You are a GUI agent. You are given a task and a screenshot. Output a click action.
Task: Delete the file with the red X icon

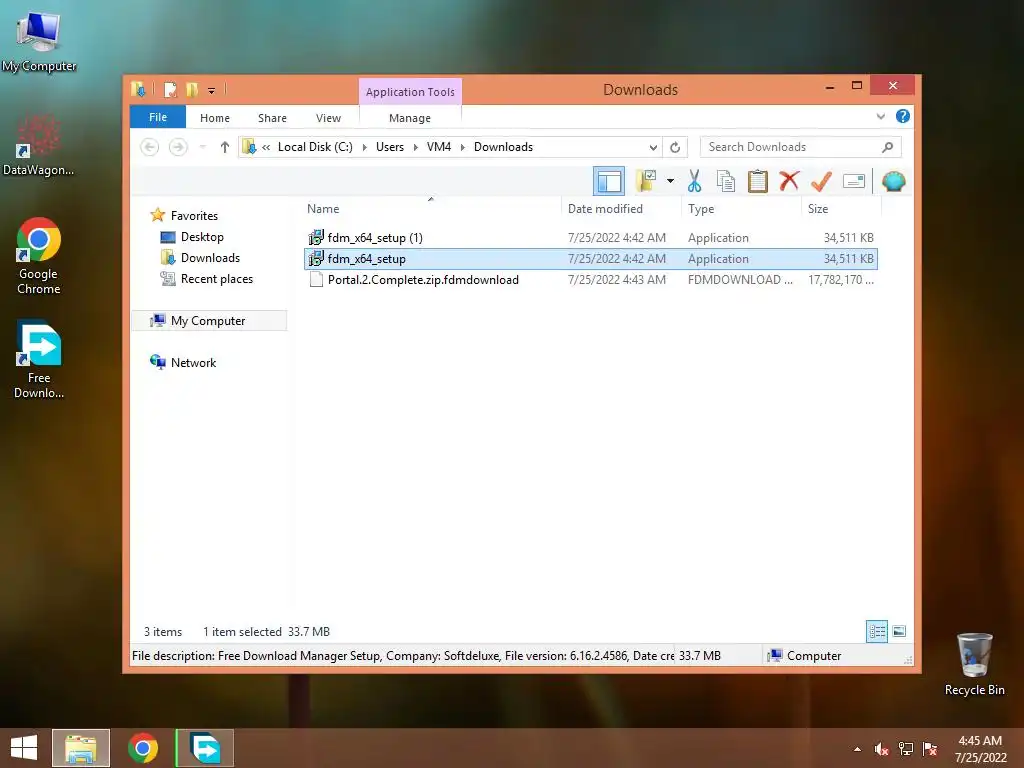pos(789,181)
